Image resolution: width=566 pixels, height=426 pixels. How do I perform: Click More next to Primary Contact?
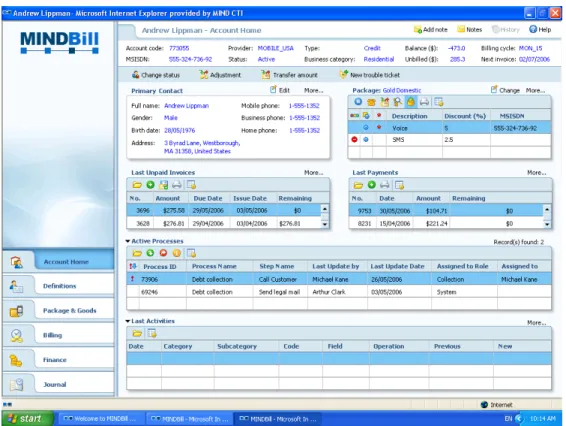click(313, 90)
